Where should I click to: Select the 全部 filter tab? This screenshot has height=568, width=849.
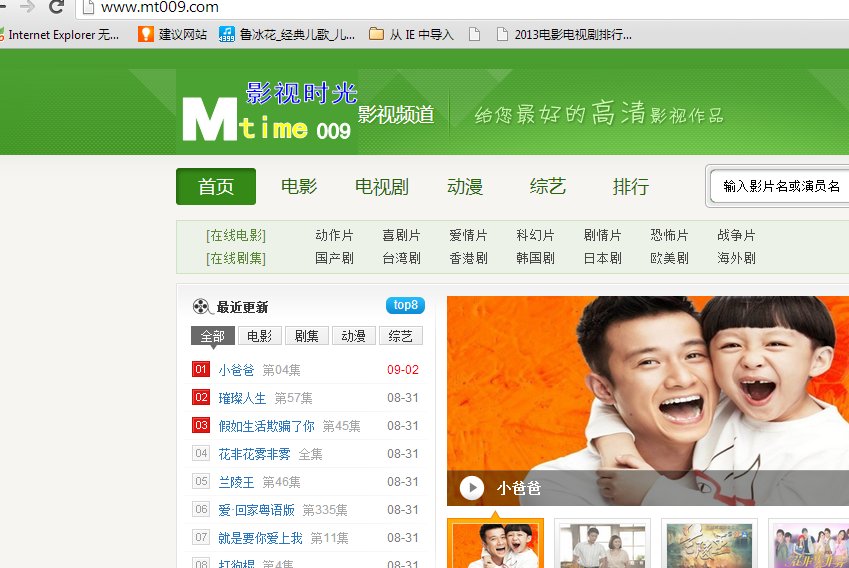coord(213,336)
